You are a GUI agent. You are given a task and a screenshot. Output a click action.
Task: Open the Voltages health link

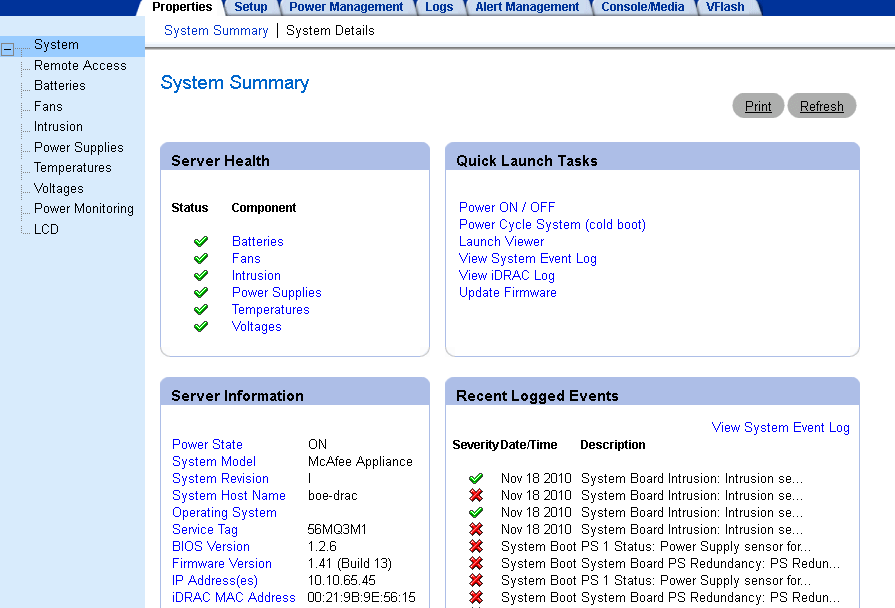256,327
